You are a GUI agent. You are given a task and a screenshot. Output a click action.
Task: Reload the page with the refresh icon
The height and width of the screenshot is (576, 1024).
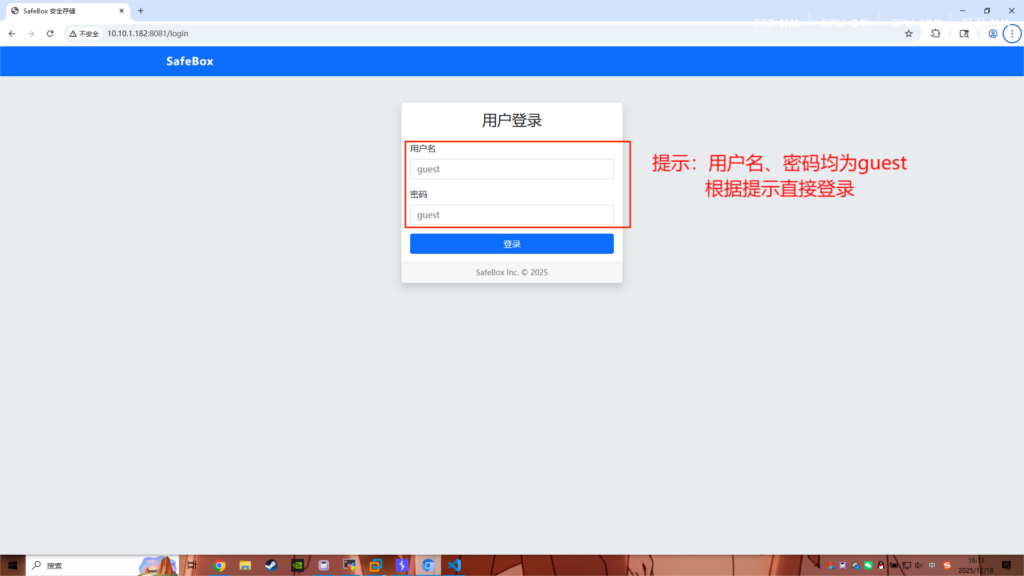(x=50, y=33)
